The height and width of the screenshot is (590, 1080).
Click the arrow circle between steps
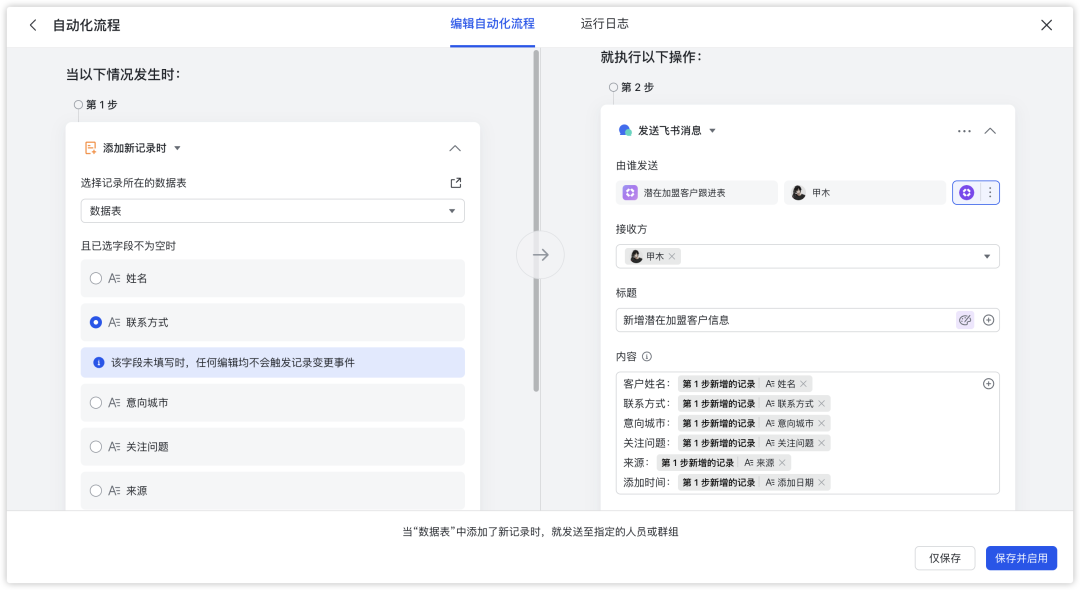tap(541, 255)
